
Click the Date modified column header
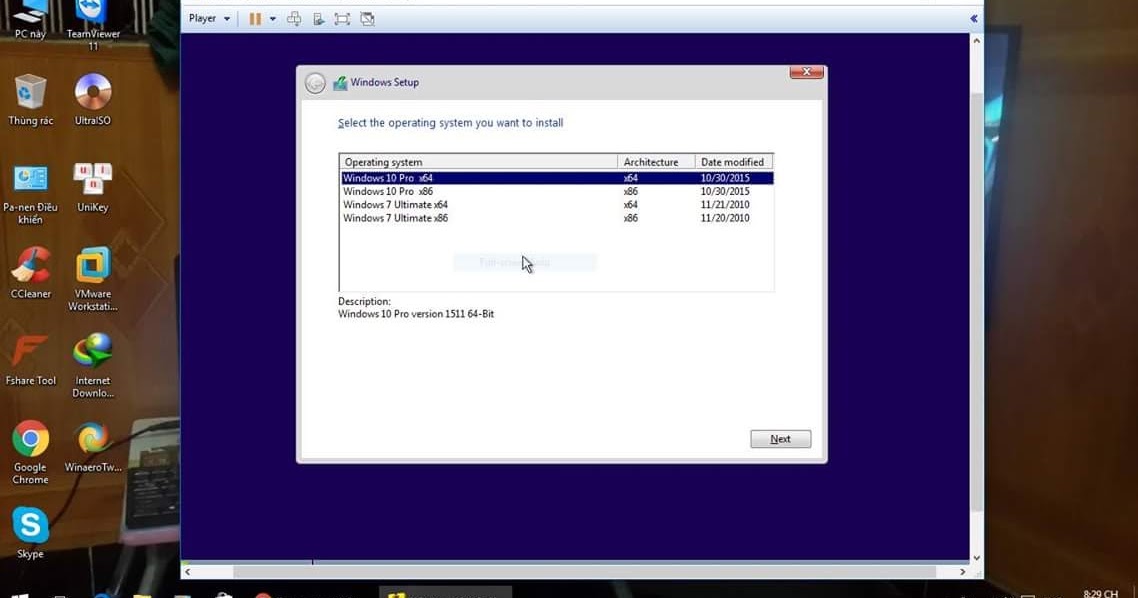coord(734,162)
